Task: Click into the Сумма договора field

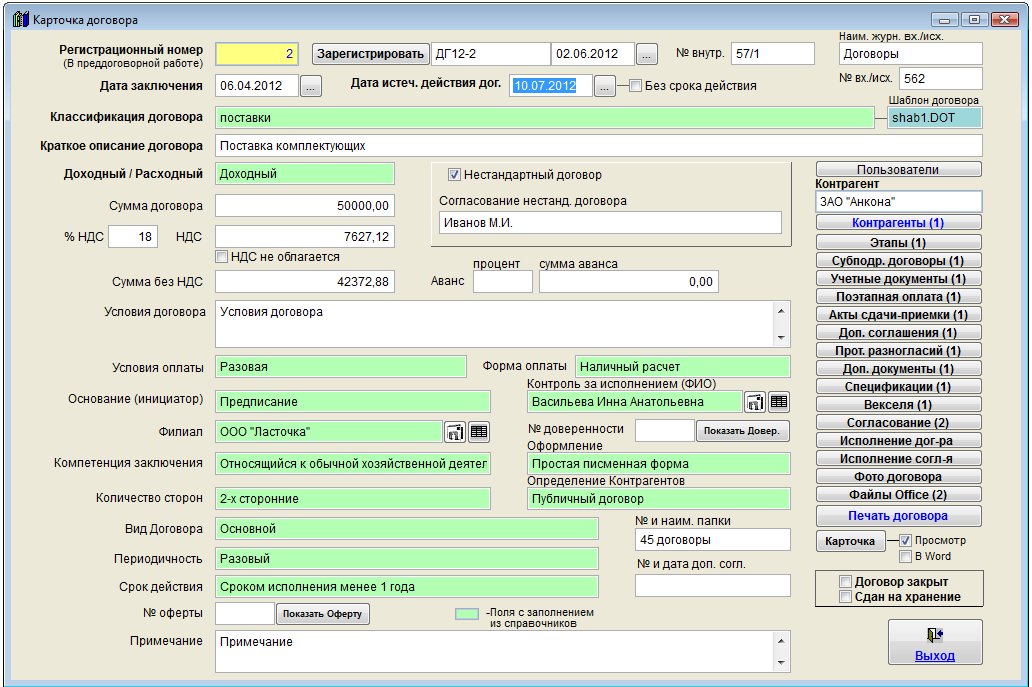Action: coord(305,206)
